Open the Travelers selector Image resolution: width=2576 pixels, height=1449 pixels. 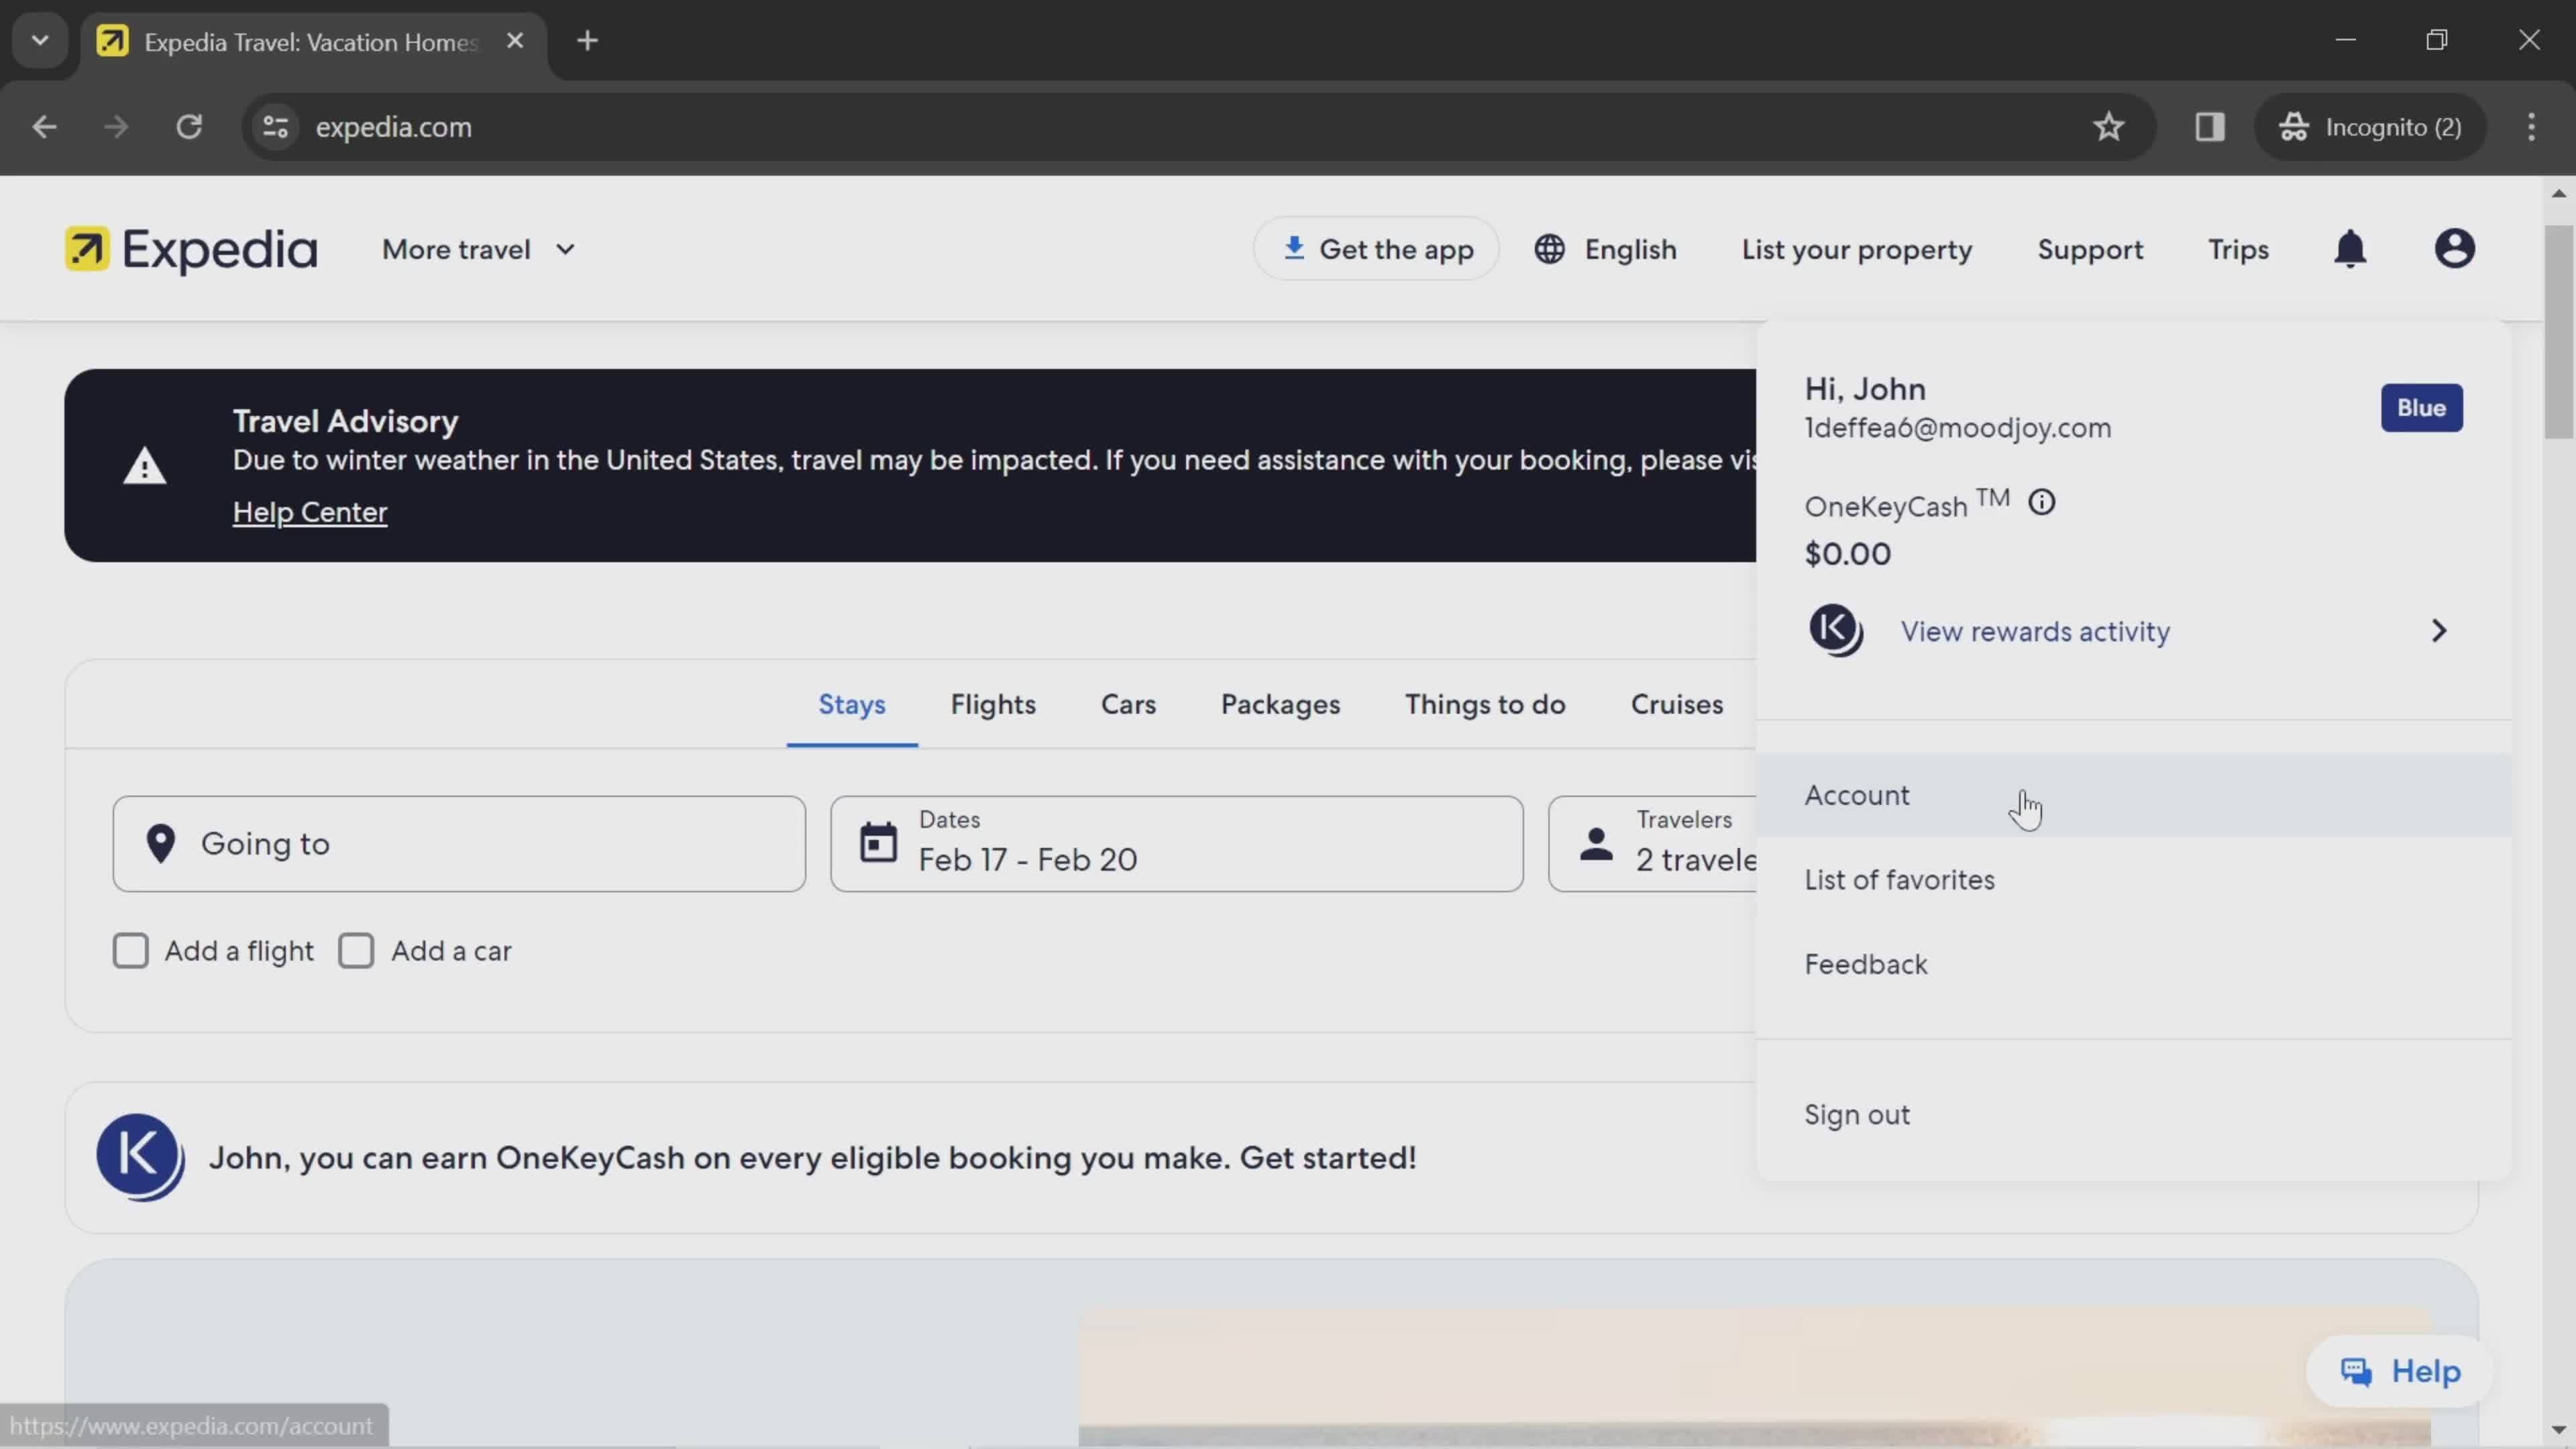(x=1652, y=844)
